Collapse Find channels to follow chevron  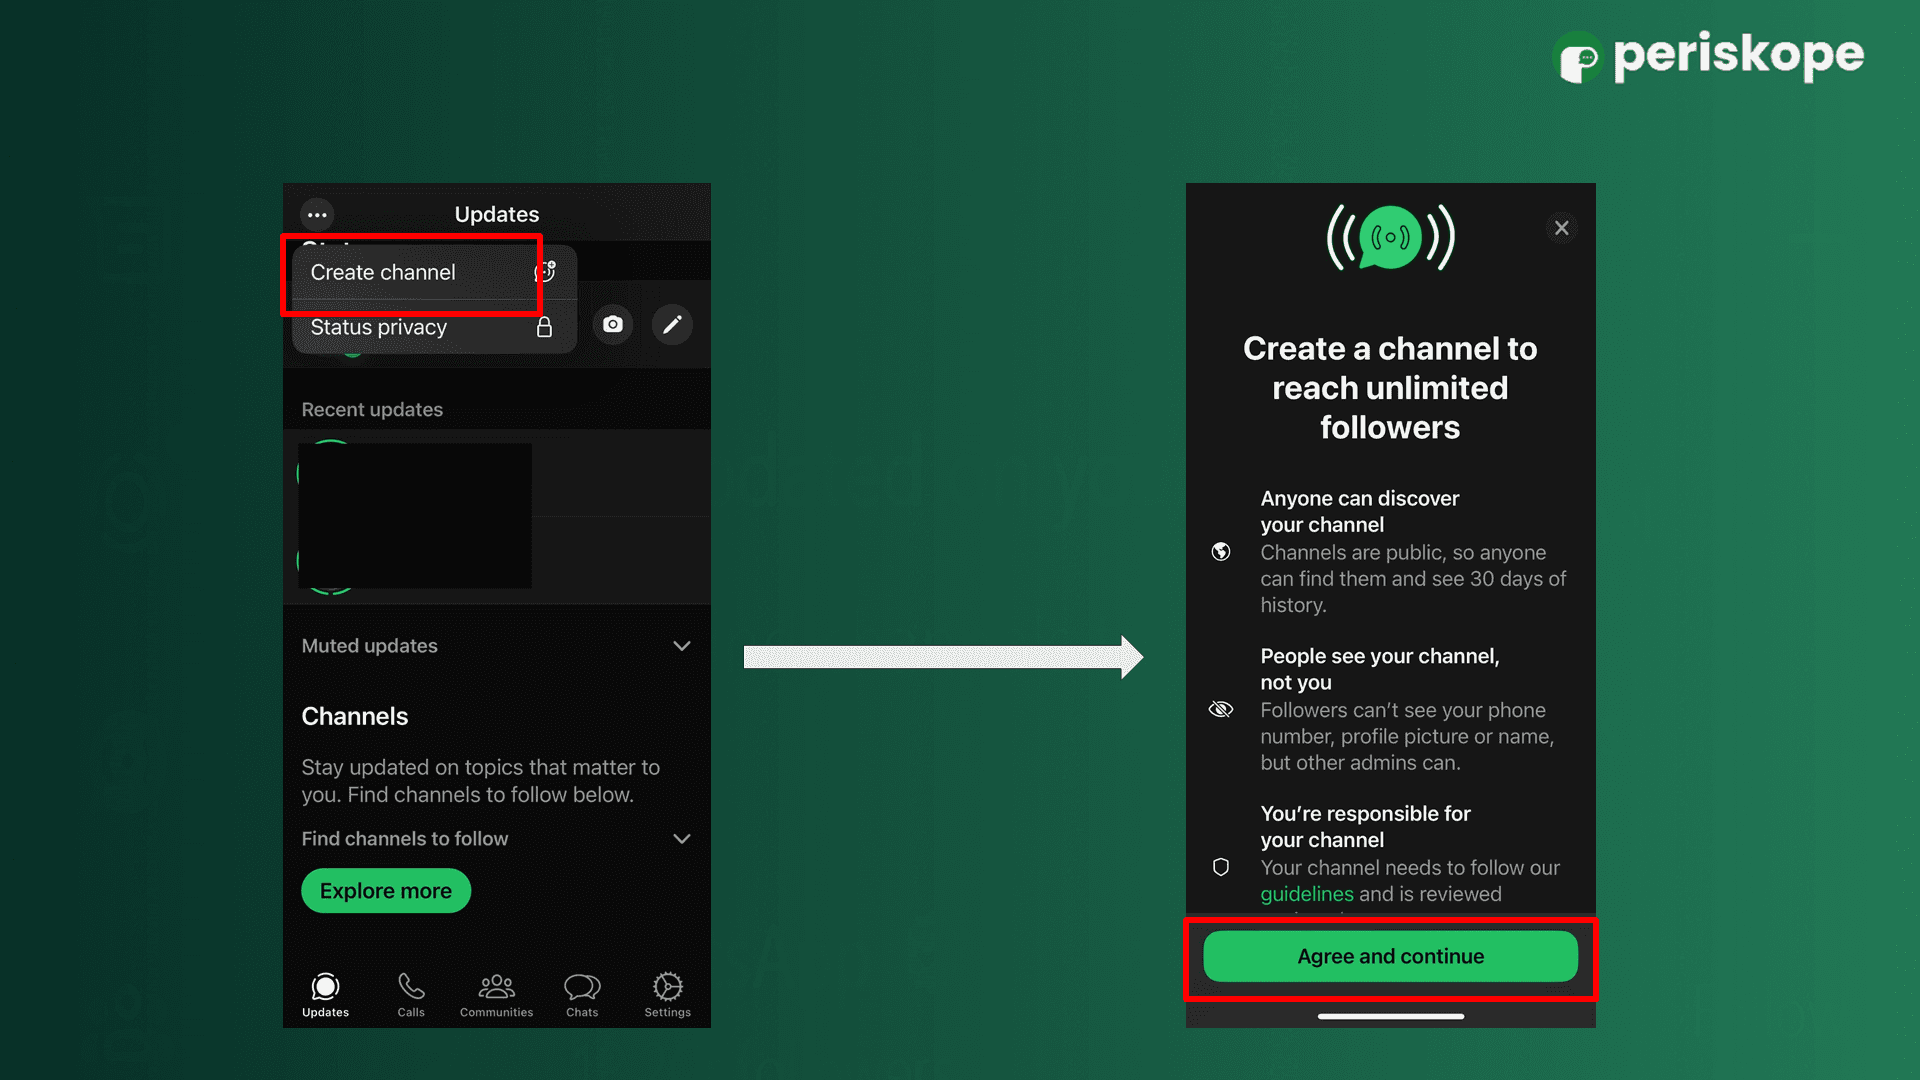(681, 839)
